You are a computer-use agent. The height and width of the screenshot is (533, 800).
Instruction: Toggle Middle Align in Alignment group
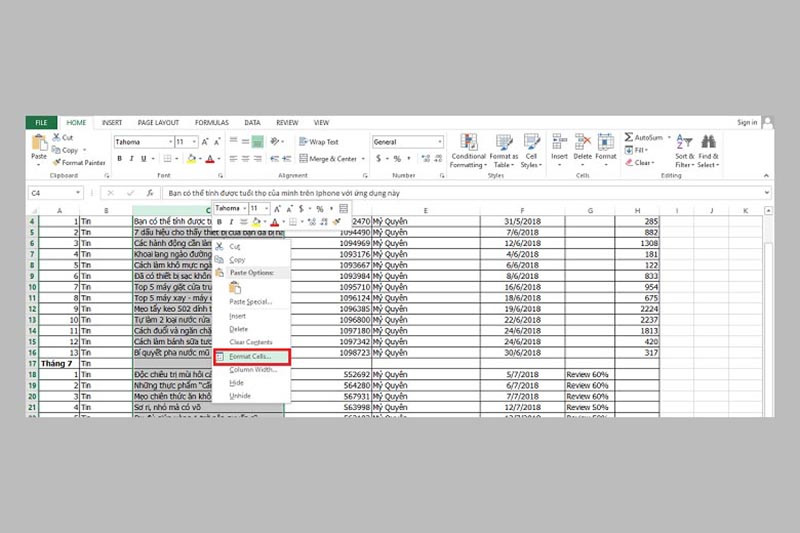tap(245, 141)
